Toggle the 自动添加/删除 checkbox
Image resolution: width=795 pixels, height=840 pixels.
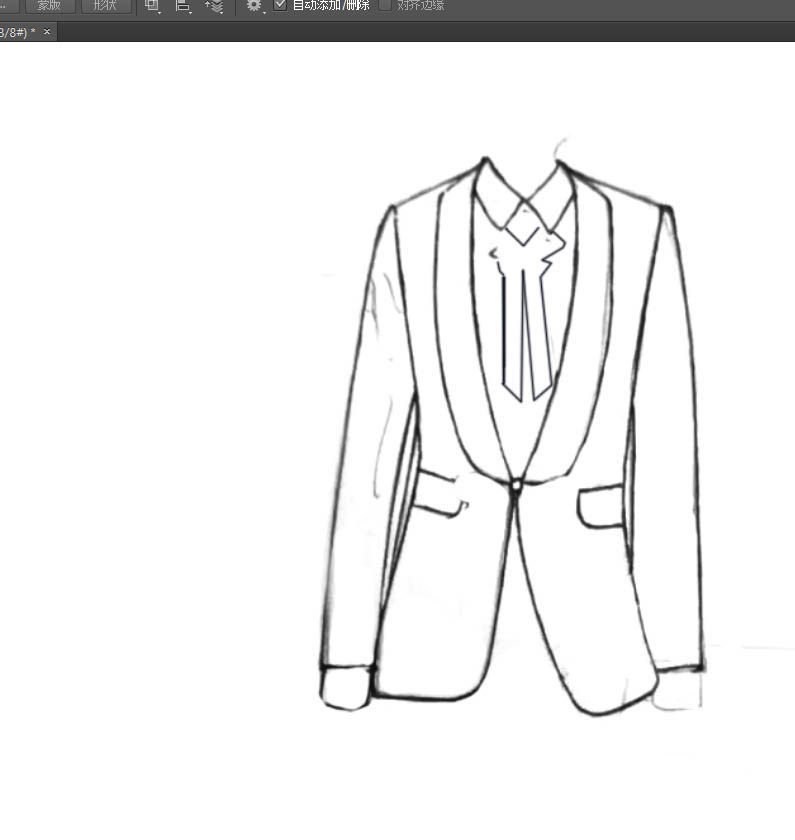tap(280, 5)
